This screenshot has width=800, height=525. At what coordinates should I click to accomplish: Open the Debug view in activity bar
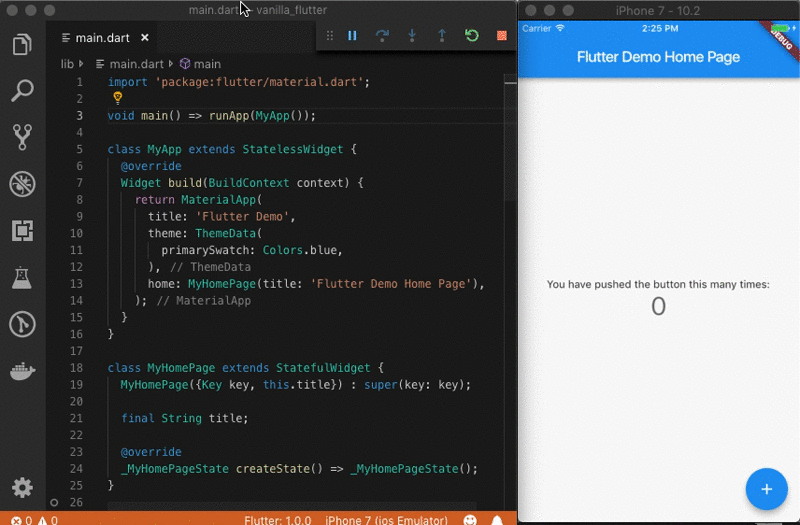pyautogui.click(x=22, y=184)
